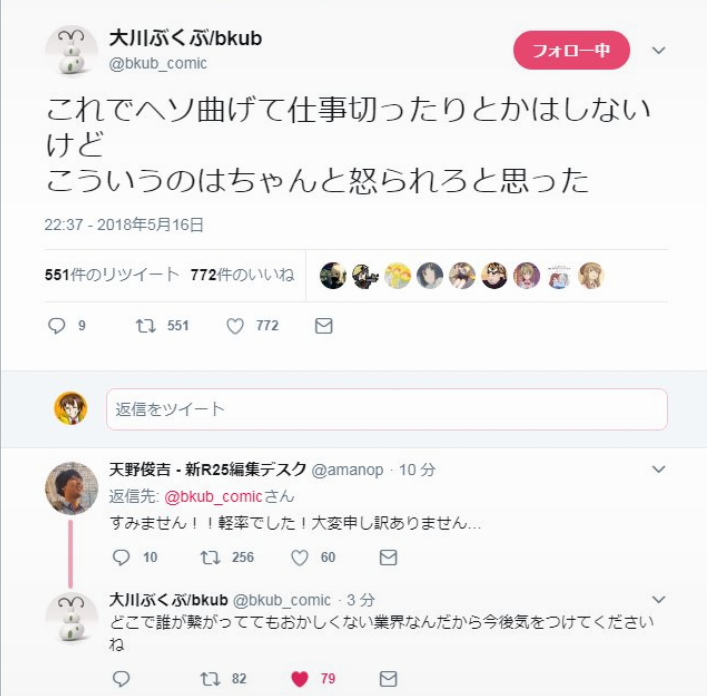Expand options chevron on bkub's bottom reply
This screenshot has height=696, width=707.
659,599
